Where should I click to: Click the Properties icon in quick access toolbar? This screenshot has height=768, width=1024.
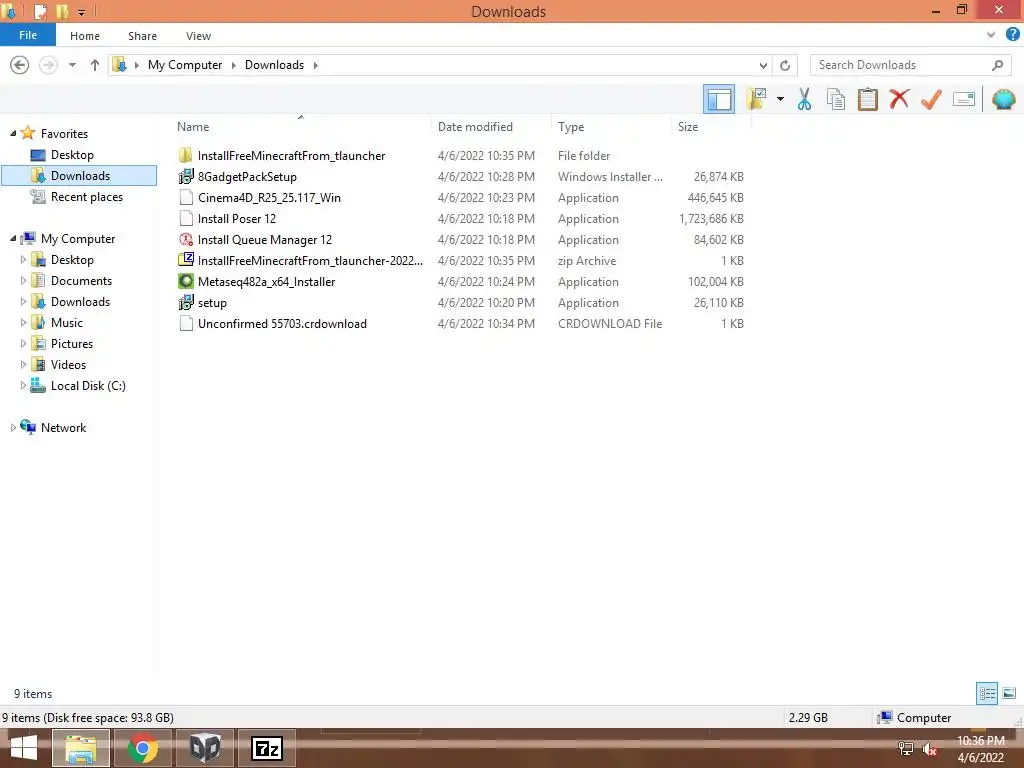pyautogui.click(x=40, y=11)
